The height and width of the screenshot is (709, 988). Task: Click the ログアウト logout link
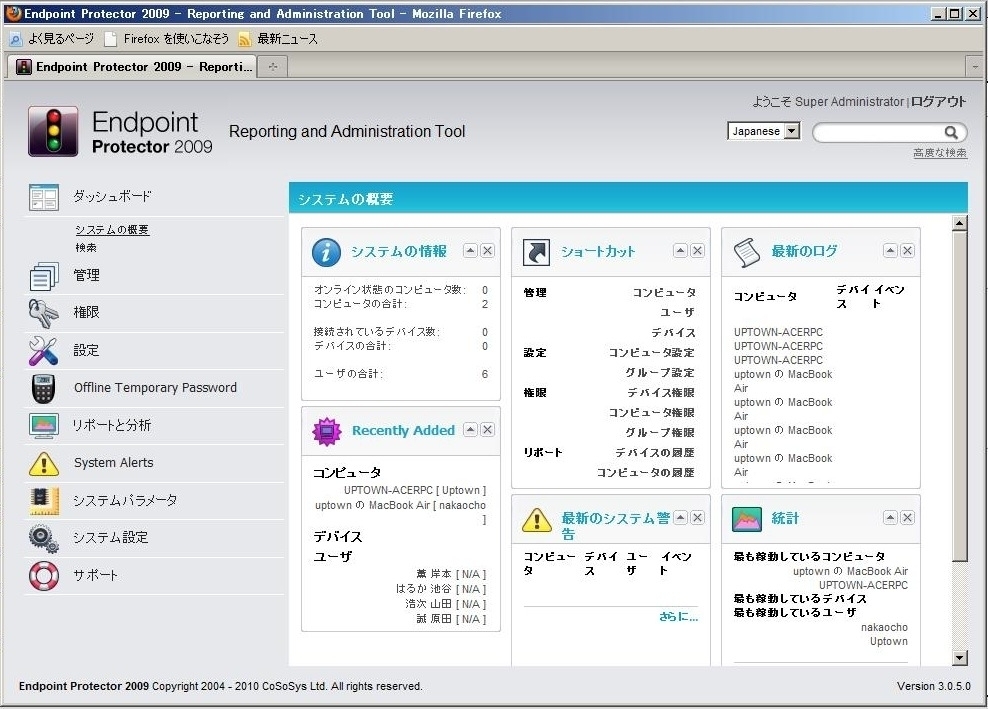[938, 102]
